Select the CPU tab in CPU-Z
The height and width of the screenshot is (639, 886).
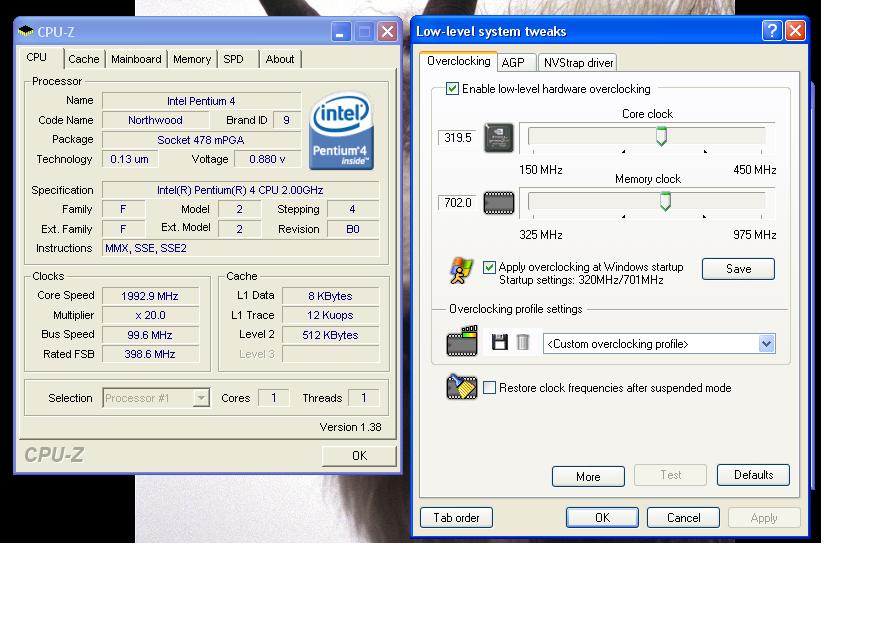tap(37, 57)
